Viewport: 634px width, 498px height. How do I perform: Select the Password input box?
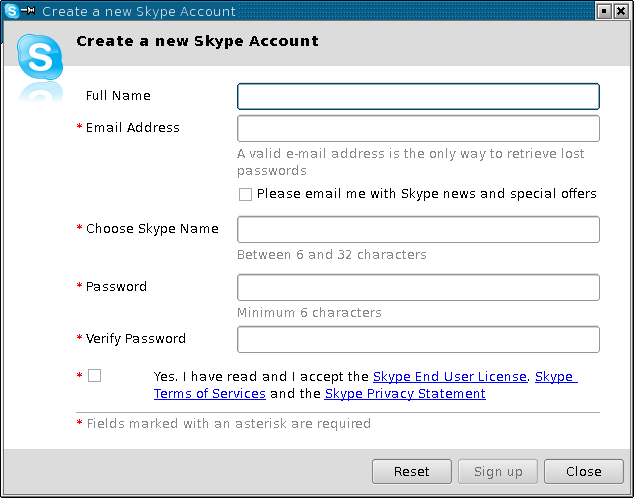418,287
